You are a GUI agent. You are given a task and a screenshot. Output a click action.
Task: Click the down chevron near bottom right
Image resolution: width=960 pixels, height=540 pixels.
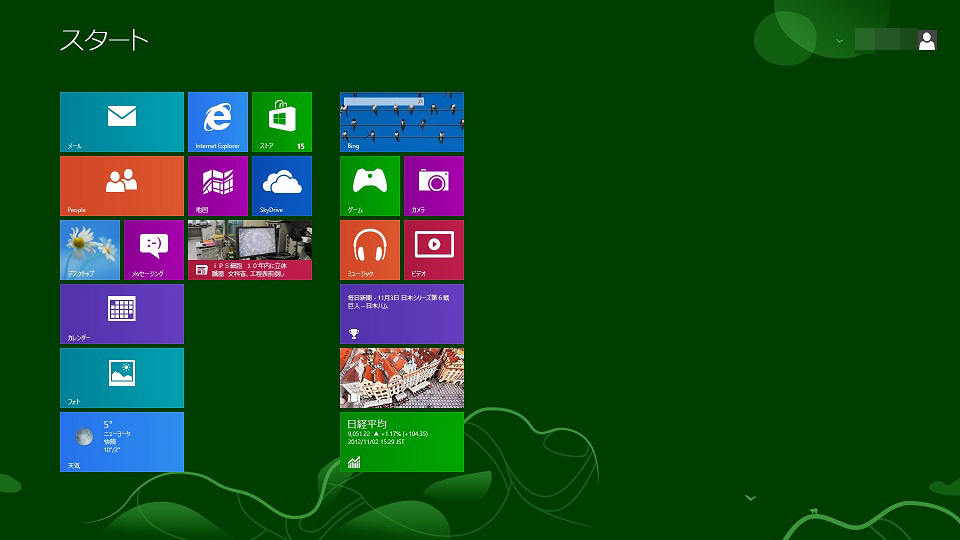(x=751, y=498)
